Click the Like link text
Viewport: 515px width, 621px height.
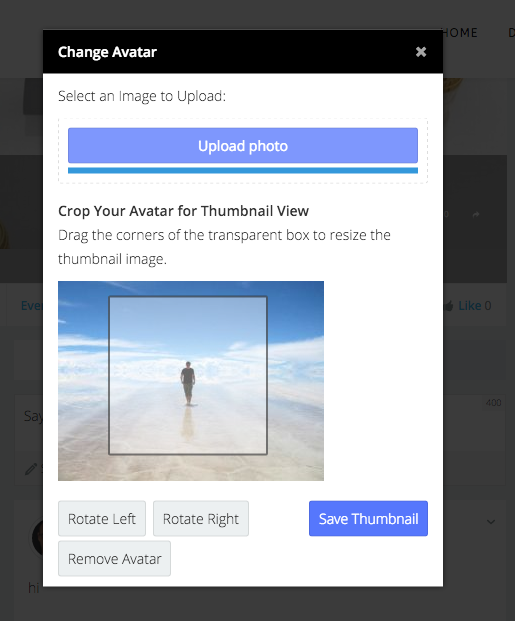pyautogui.click(x=470, y=305)
